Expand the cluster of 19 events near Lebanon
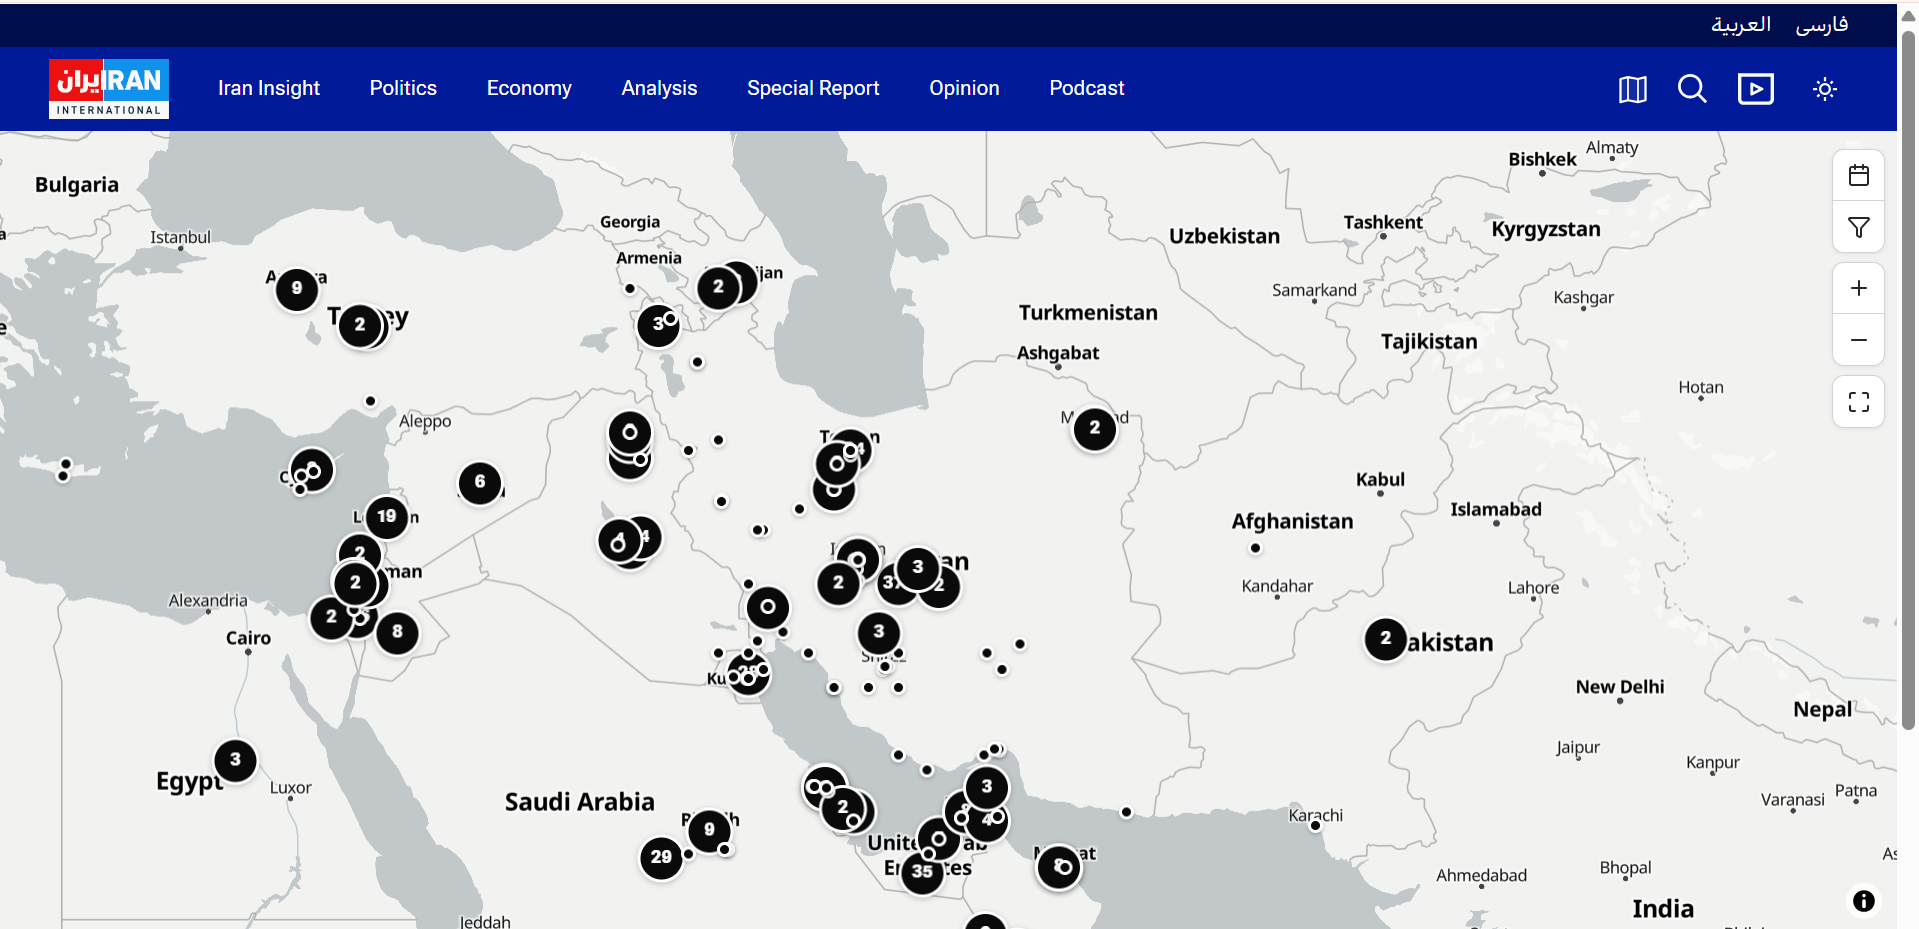This screenshot has width=1919, height=929. point(386,518)
